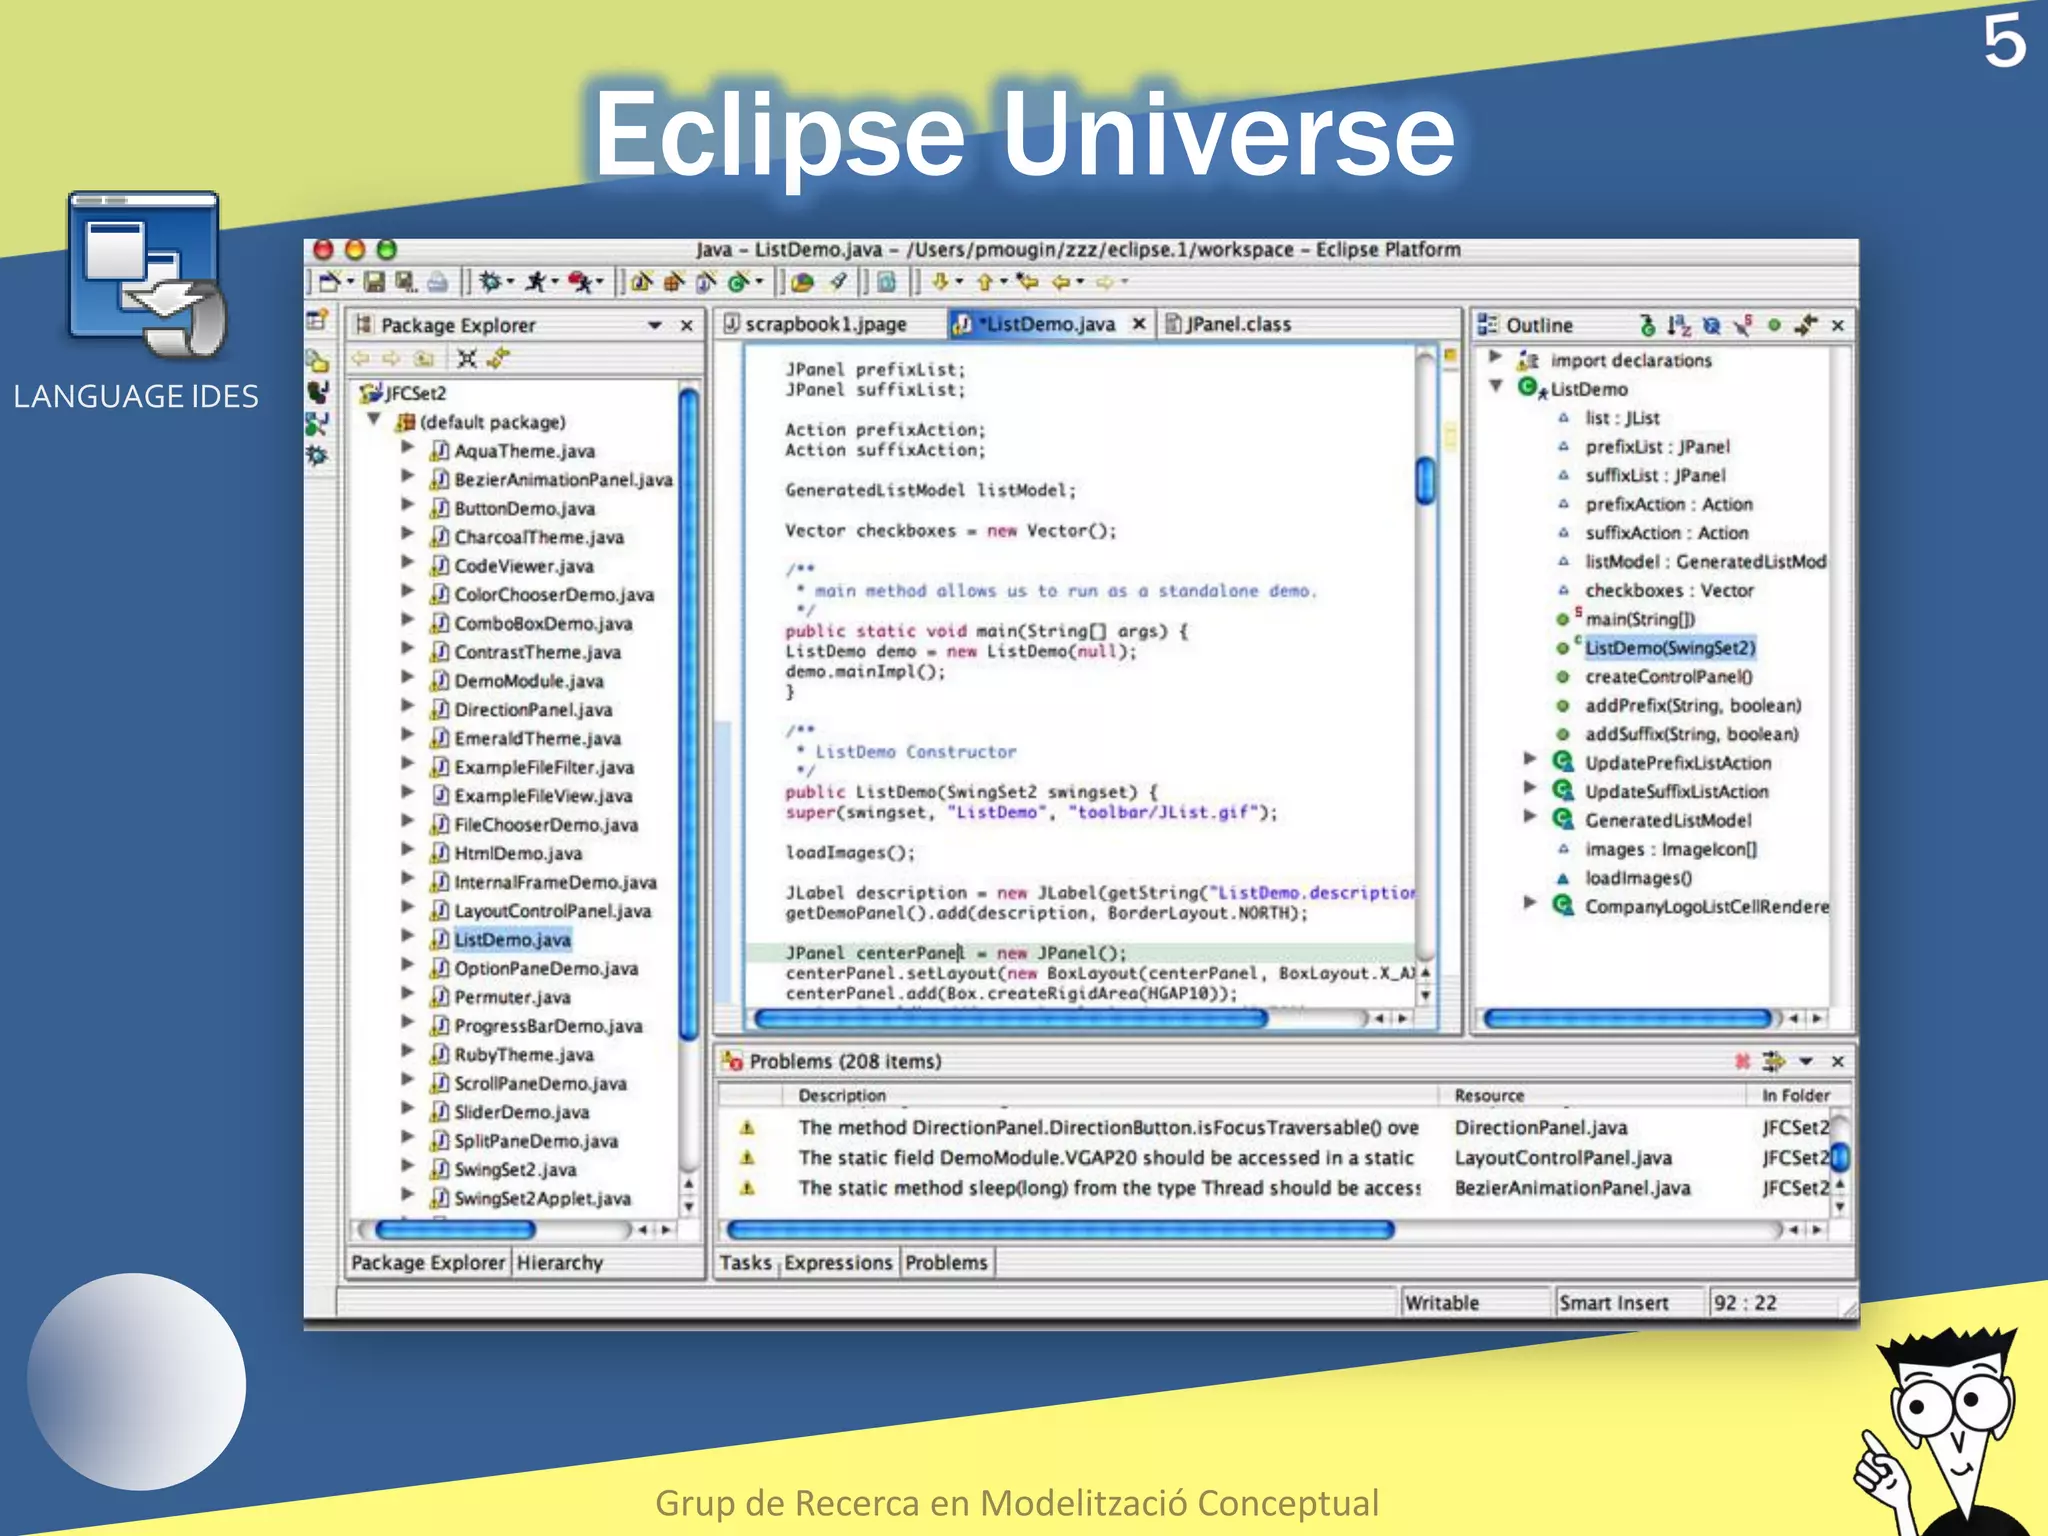The image size is (2048, 1536).
Task: Toggle hide fields in Outline toolbar
Action: coord(1711,326)
